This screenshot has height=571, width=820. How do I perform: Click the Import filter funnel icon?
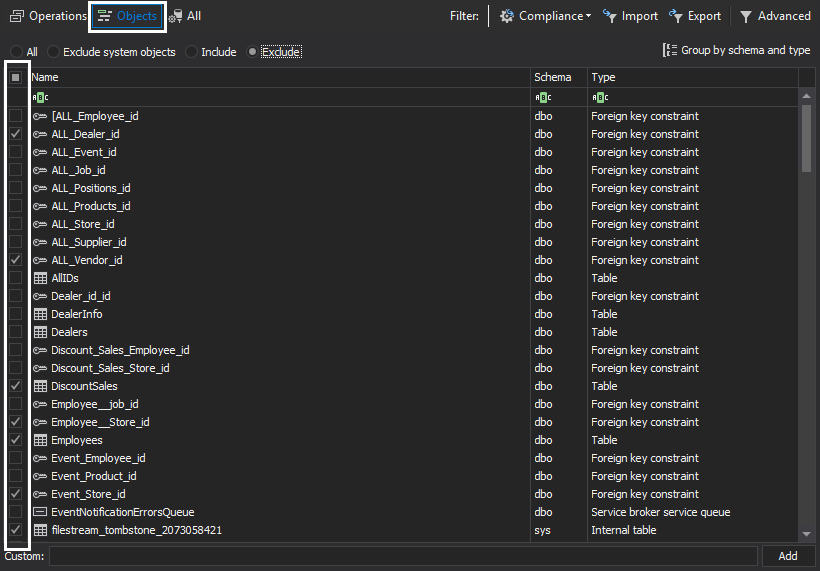[610, 16]
